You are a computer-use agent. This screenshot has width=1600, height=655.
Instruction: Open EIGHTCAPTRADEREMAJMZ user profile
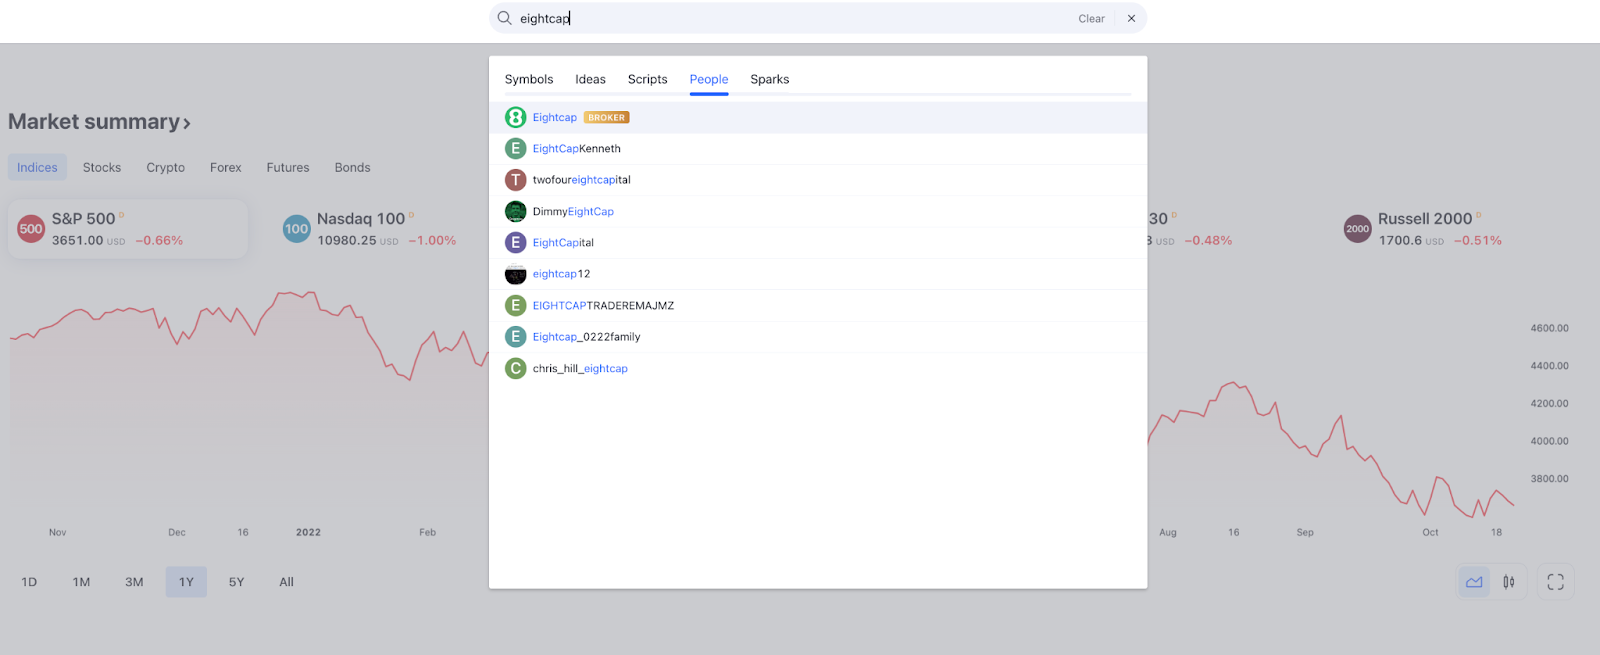click(x=818, y=305)
